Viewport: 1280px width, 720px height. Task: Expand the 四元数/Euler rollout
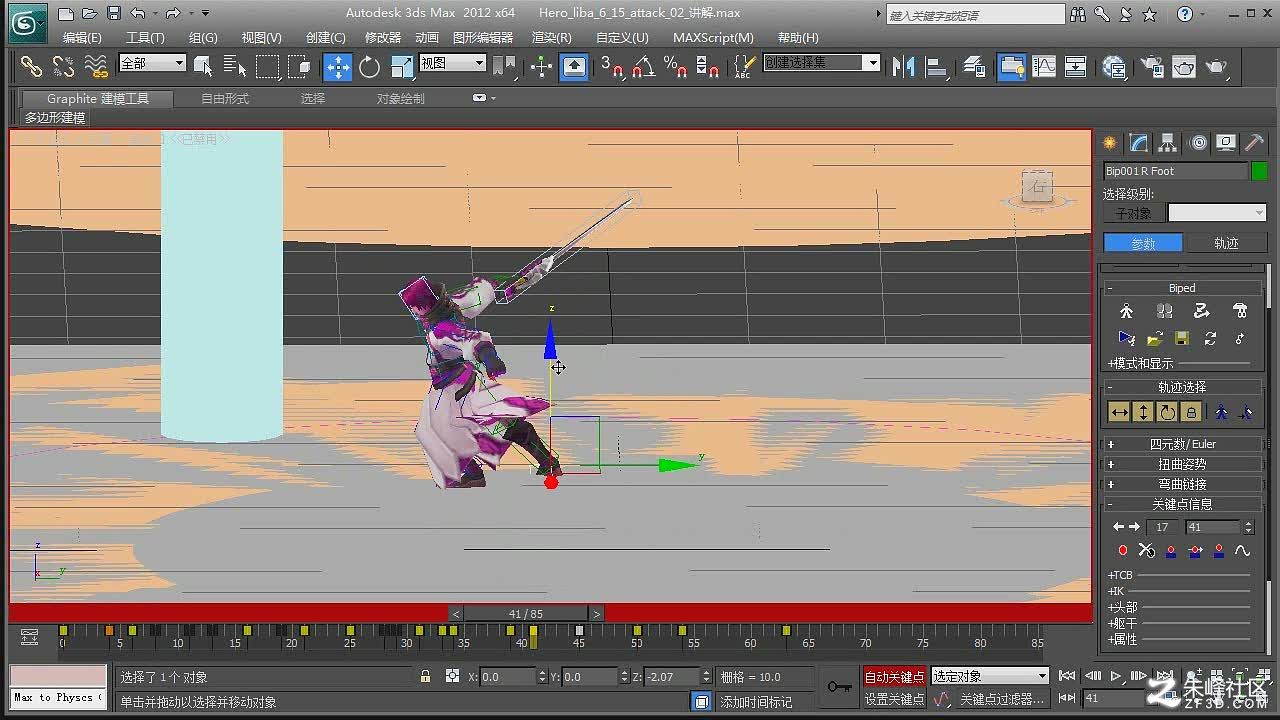(1182, 444)
